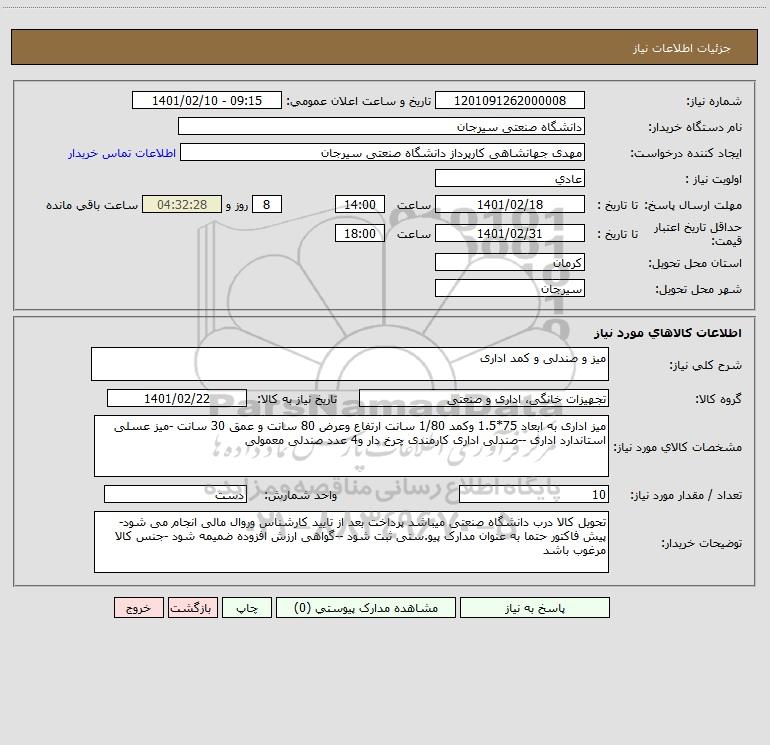Click the label تعداد / مقدار مورد نیاز
Image resolution: width=770 pixels, height=745 pixels.
[686, 496]
